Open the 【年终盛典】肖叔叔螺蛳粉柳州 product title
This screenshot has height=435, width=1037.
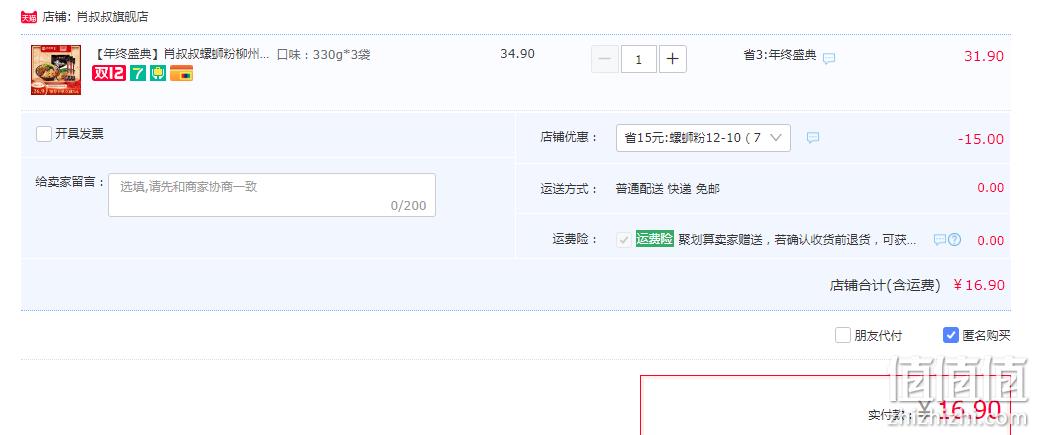183,55
